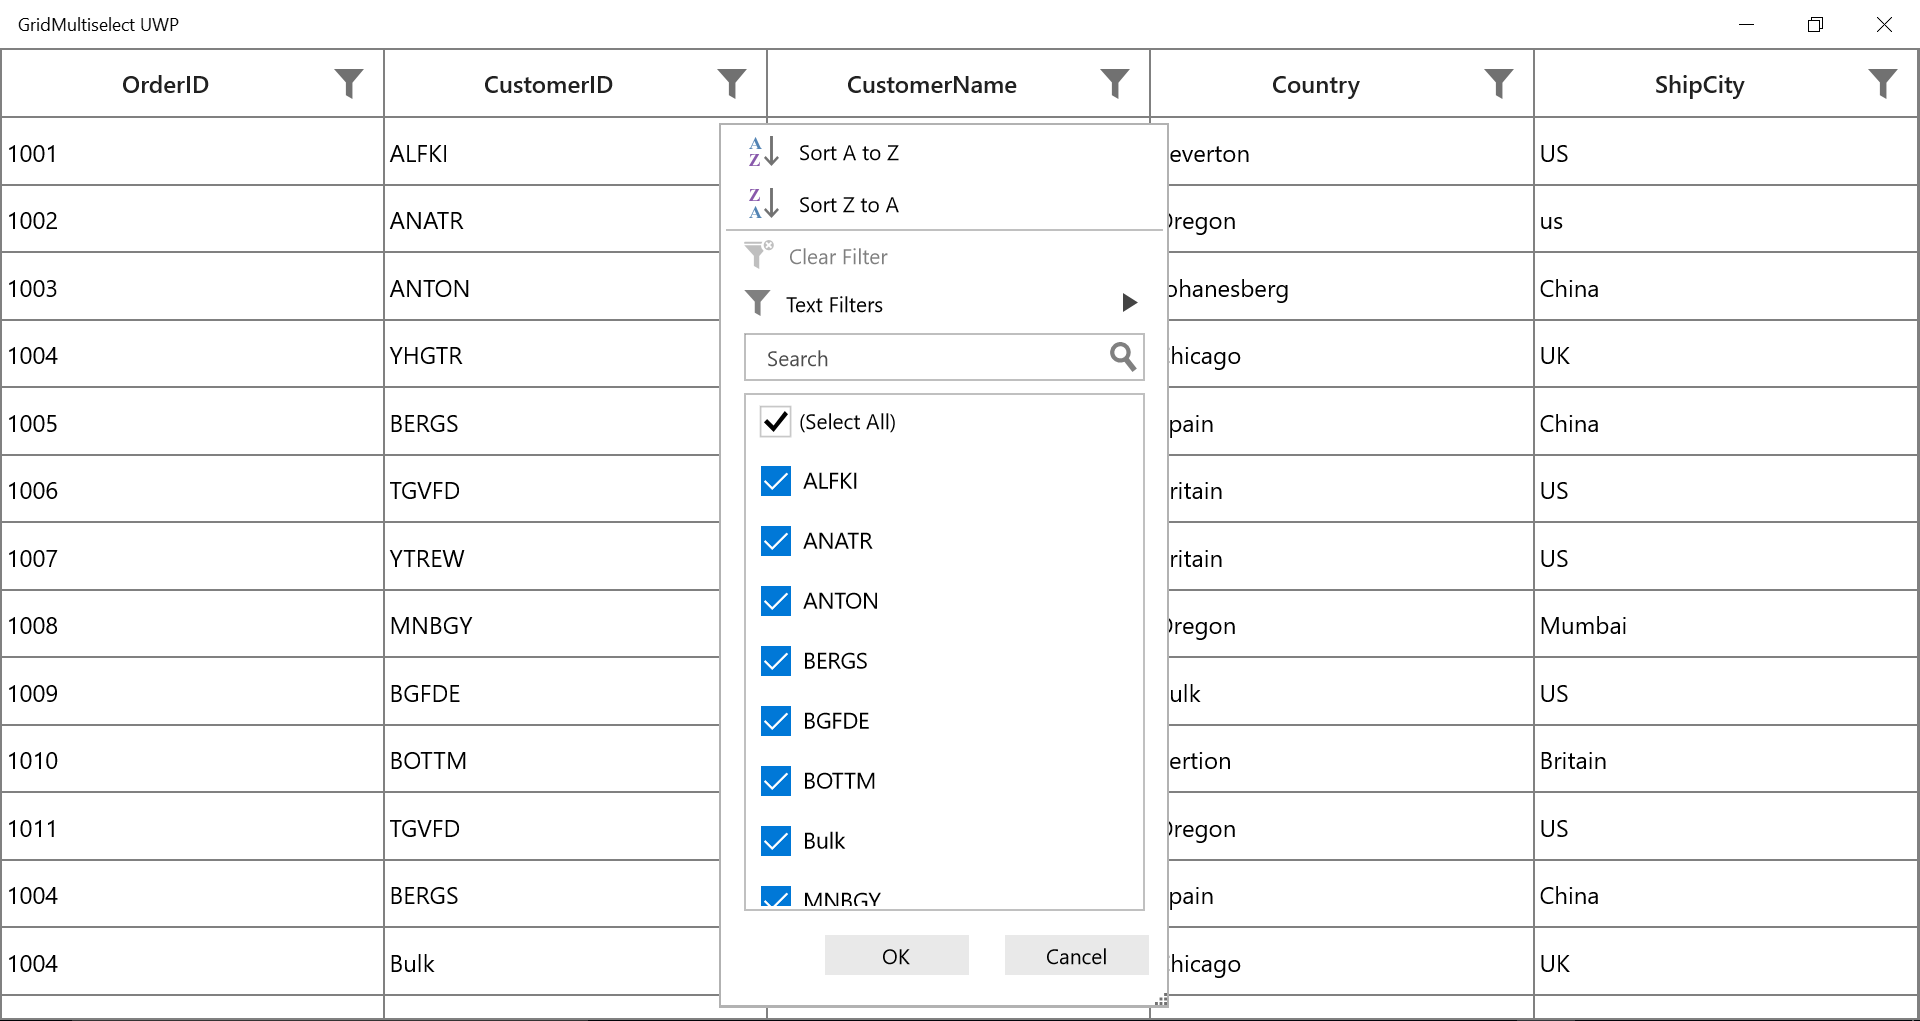Select OrderID cell 1006
The image size is (1920, 1021).
tap(192, 490)
